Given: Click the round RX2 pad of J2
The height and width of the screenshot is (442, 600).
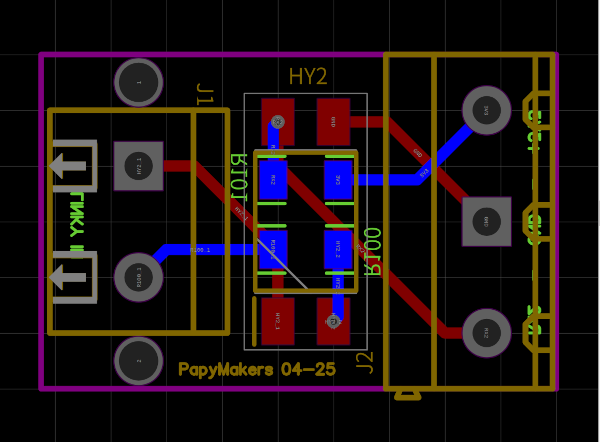Looking at the screenshot, I should (x=486, y=333).
